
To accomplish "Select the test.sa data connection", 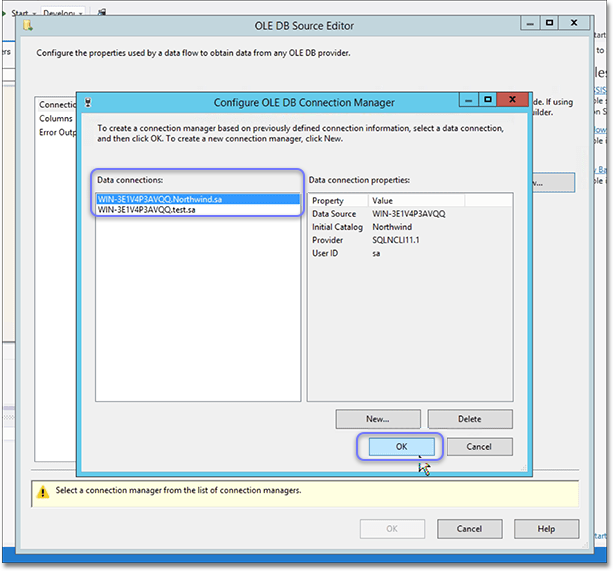I will [198, 210].
